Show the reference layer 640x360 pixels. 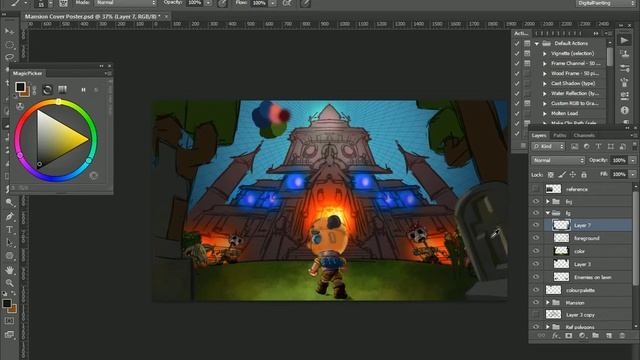[536, 189]
